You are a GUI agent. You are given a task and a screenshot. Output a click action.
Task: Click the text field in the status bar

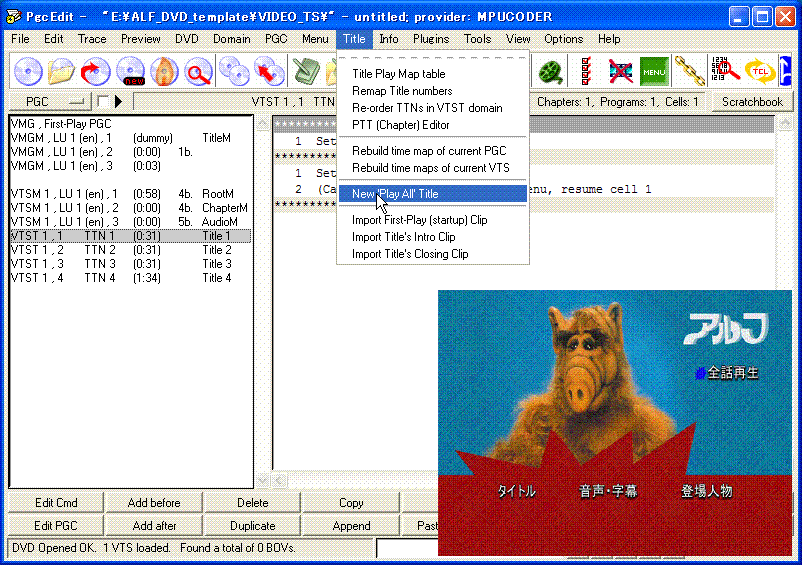(x=408, y=548)
